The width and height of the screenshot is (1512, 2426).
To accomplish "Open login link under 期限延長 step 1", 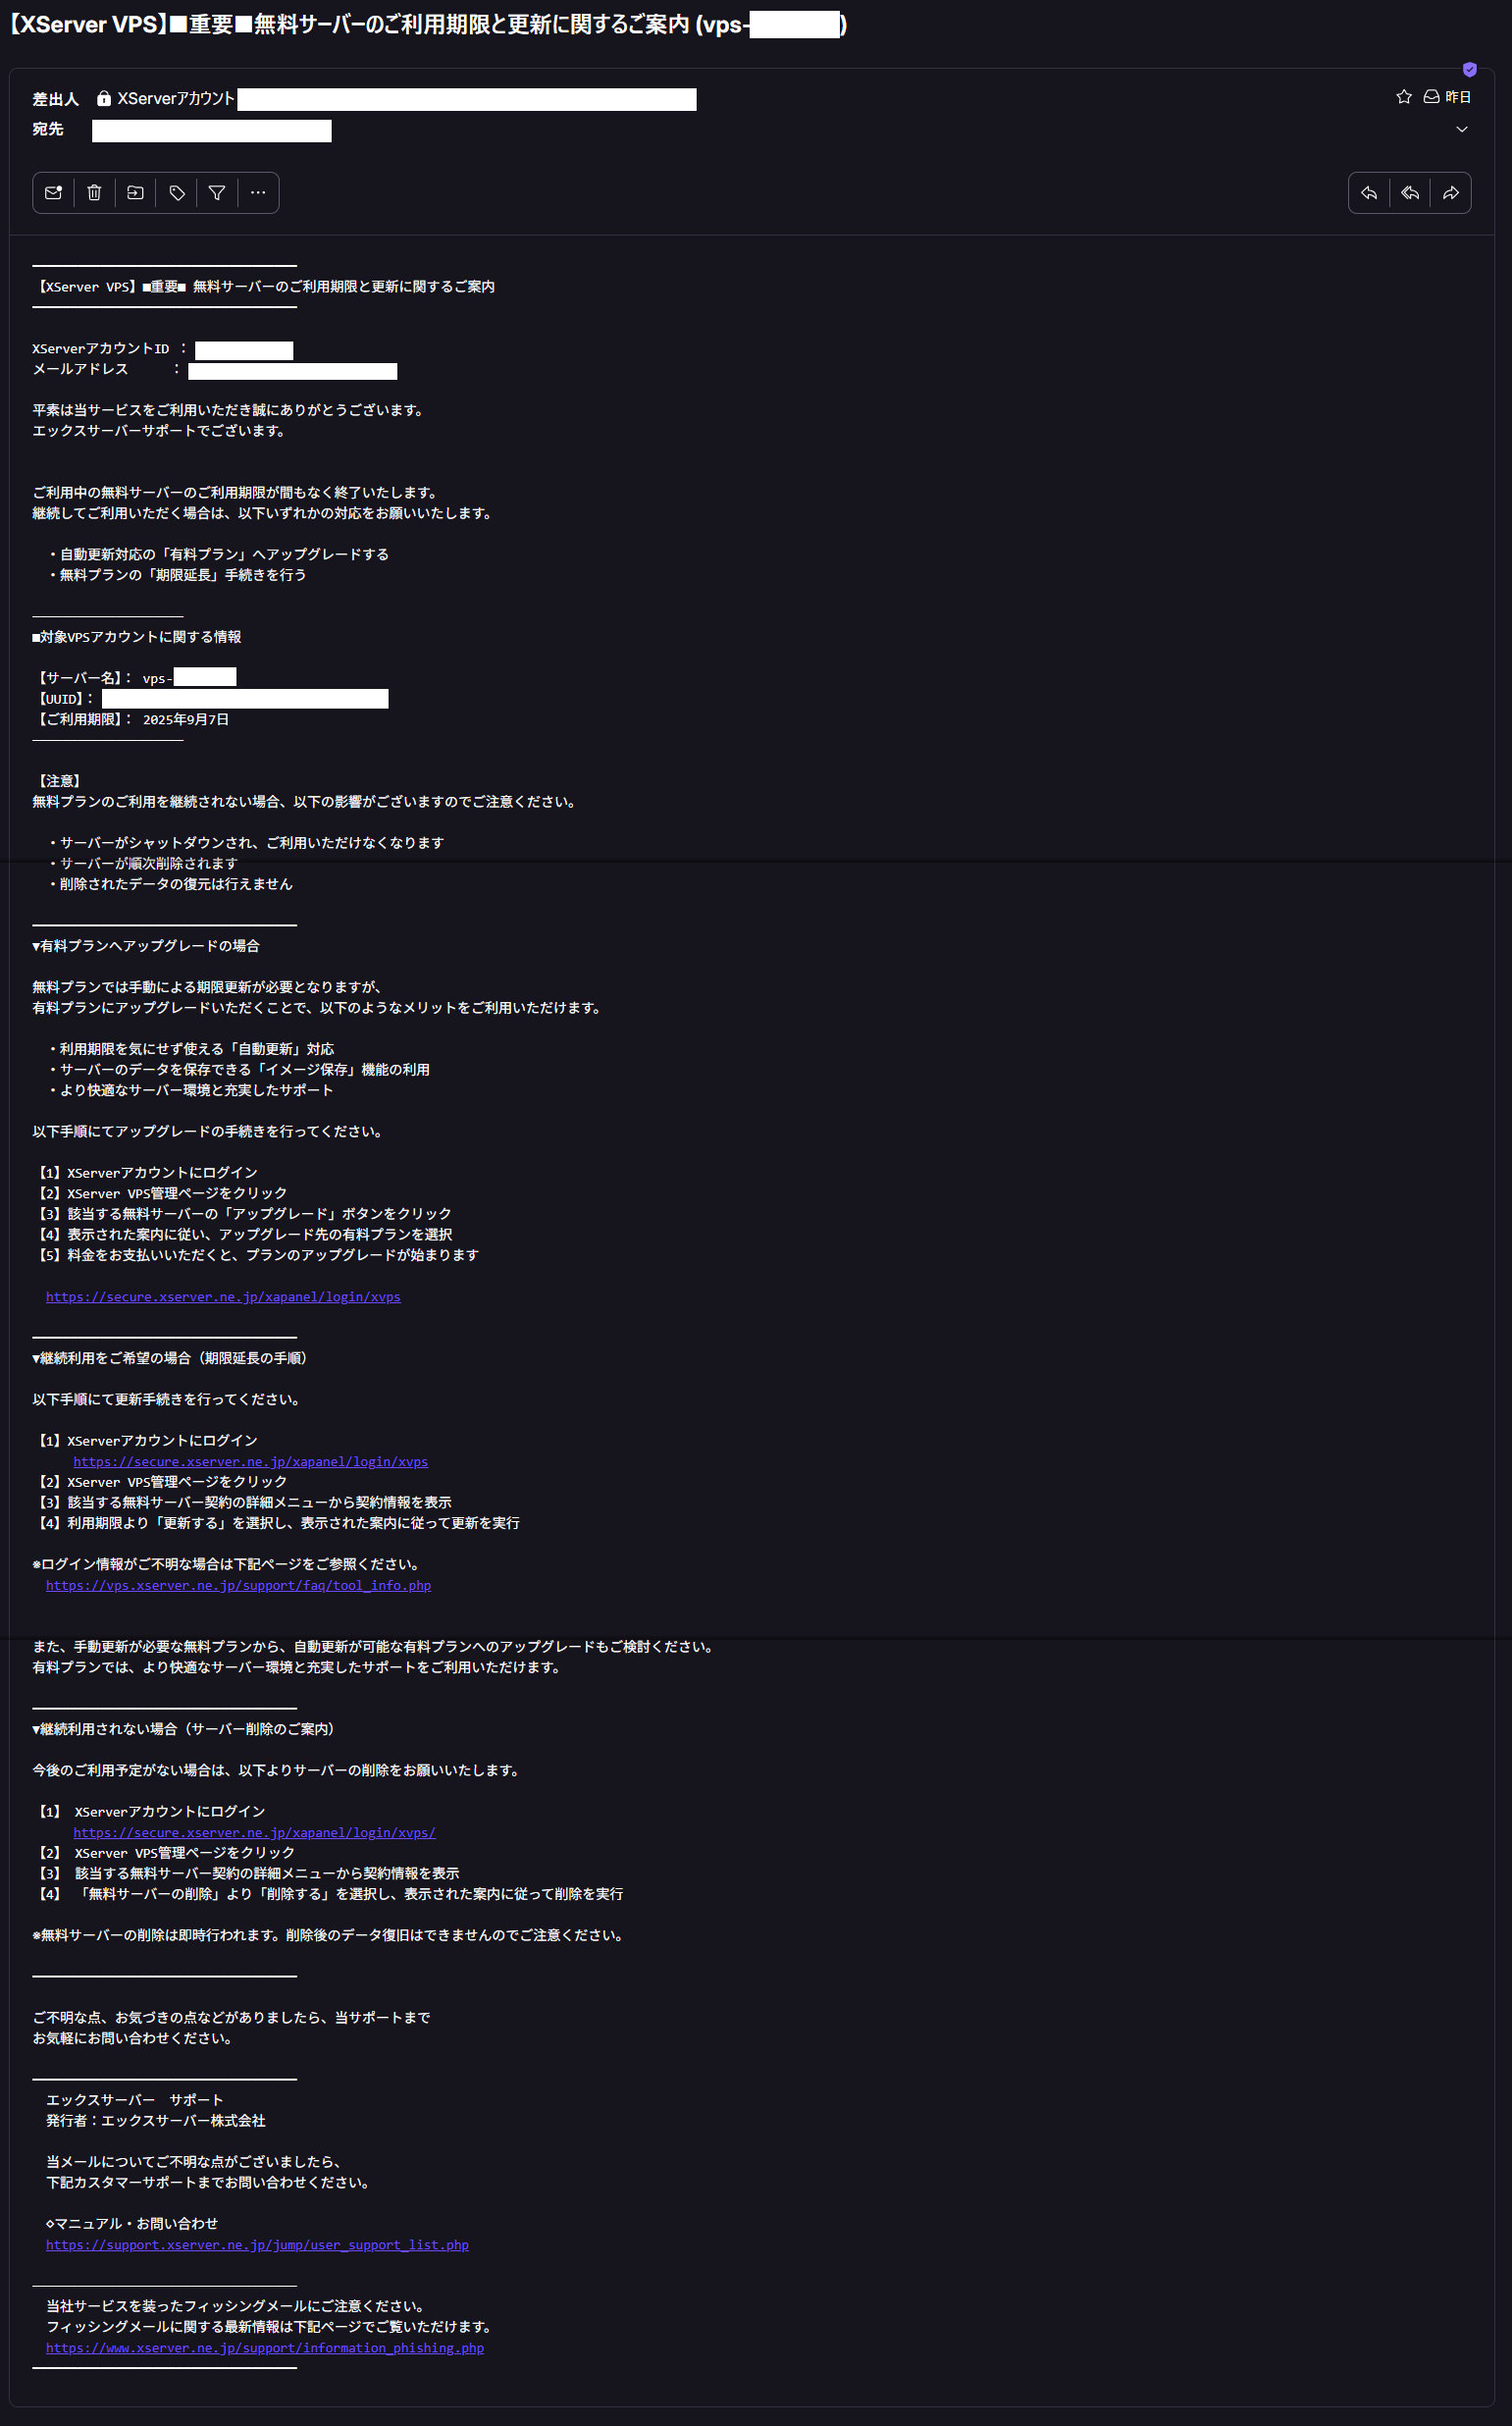I will point(250,1462).
